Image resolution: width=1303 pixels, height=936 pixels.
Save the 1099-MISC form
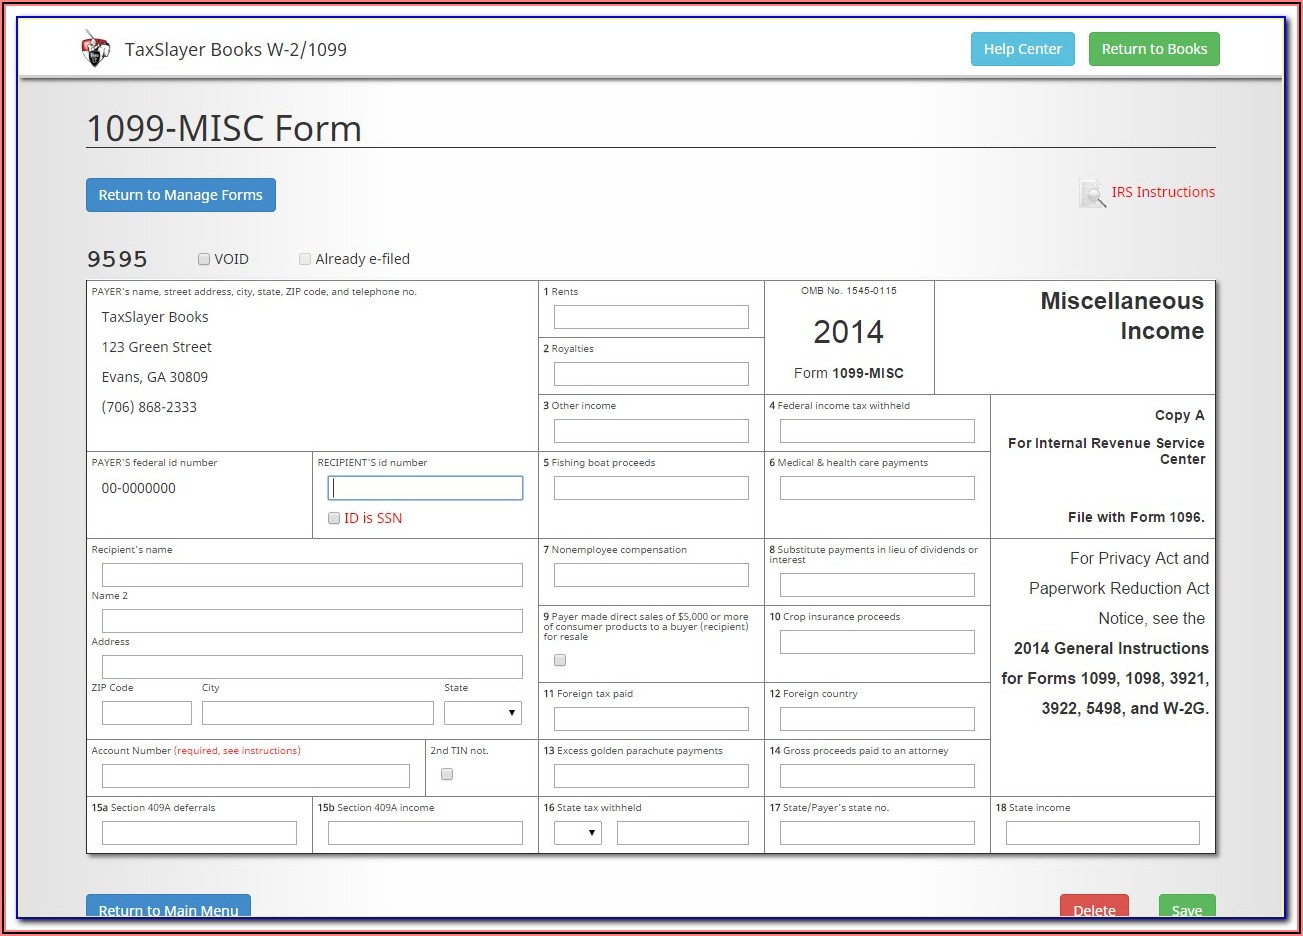[1187, 908]
